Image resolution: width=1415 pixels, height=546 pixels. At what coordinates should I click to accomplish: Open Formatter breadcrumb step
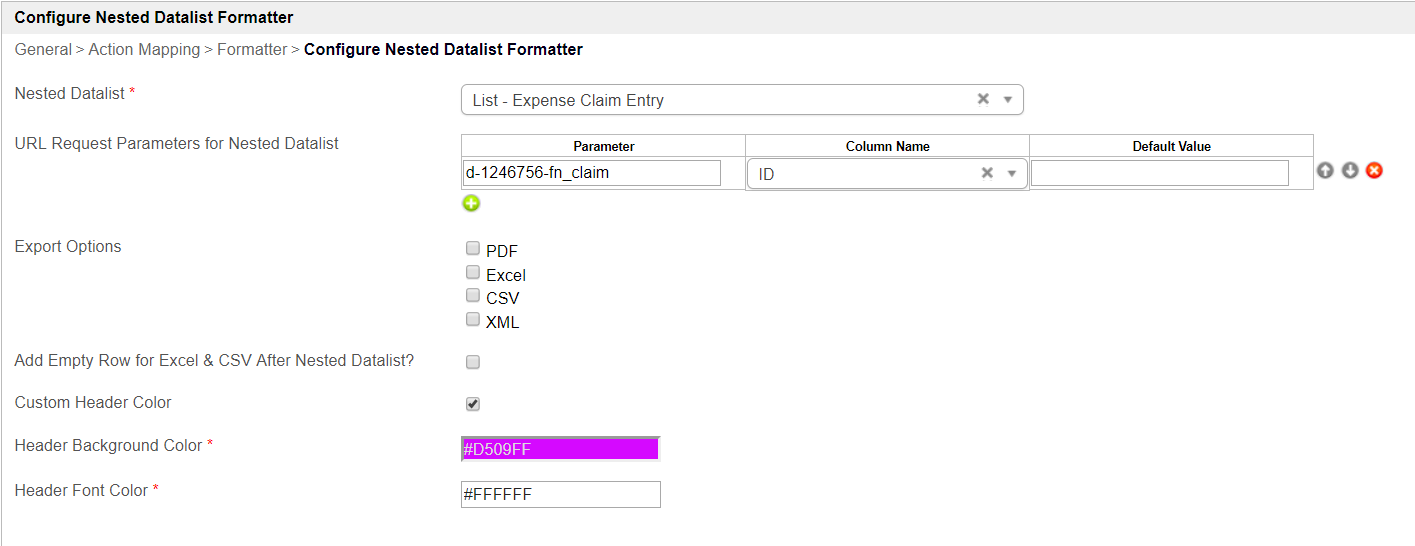tap(252, 49)
